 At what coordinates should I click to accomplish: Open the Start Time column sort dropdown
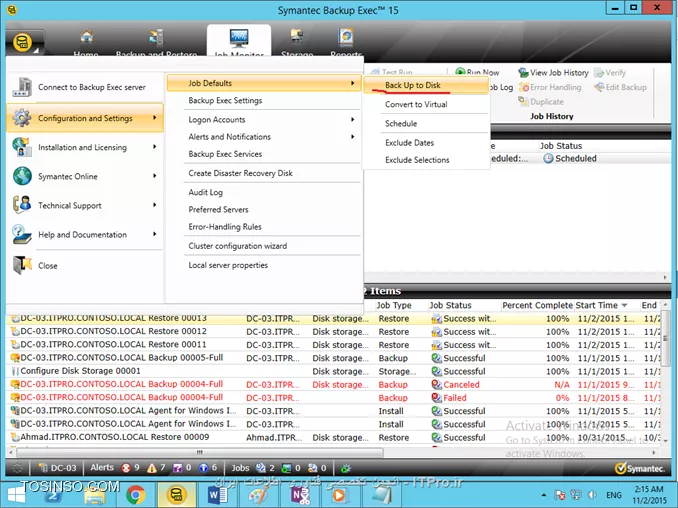click(624, 305)
